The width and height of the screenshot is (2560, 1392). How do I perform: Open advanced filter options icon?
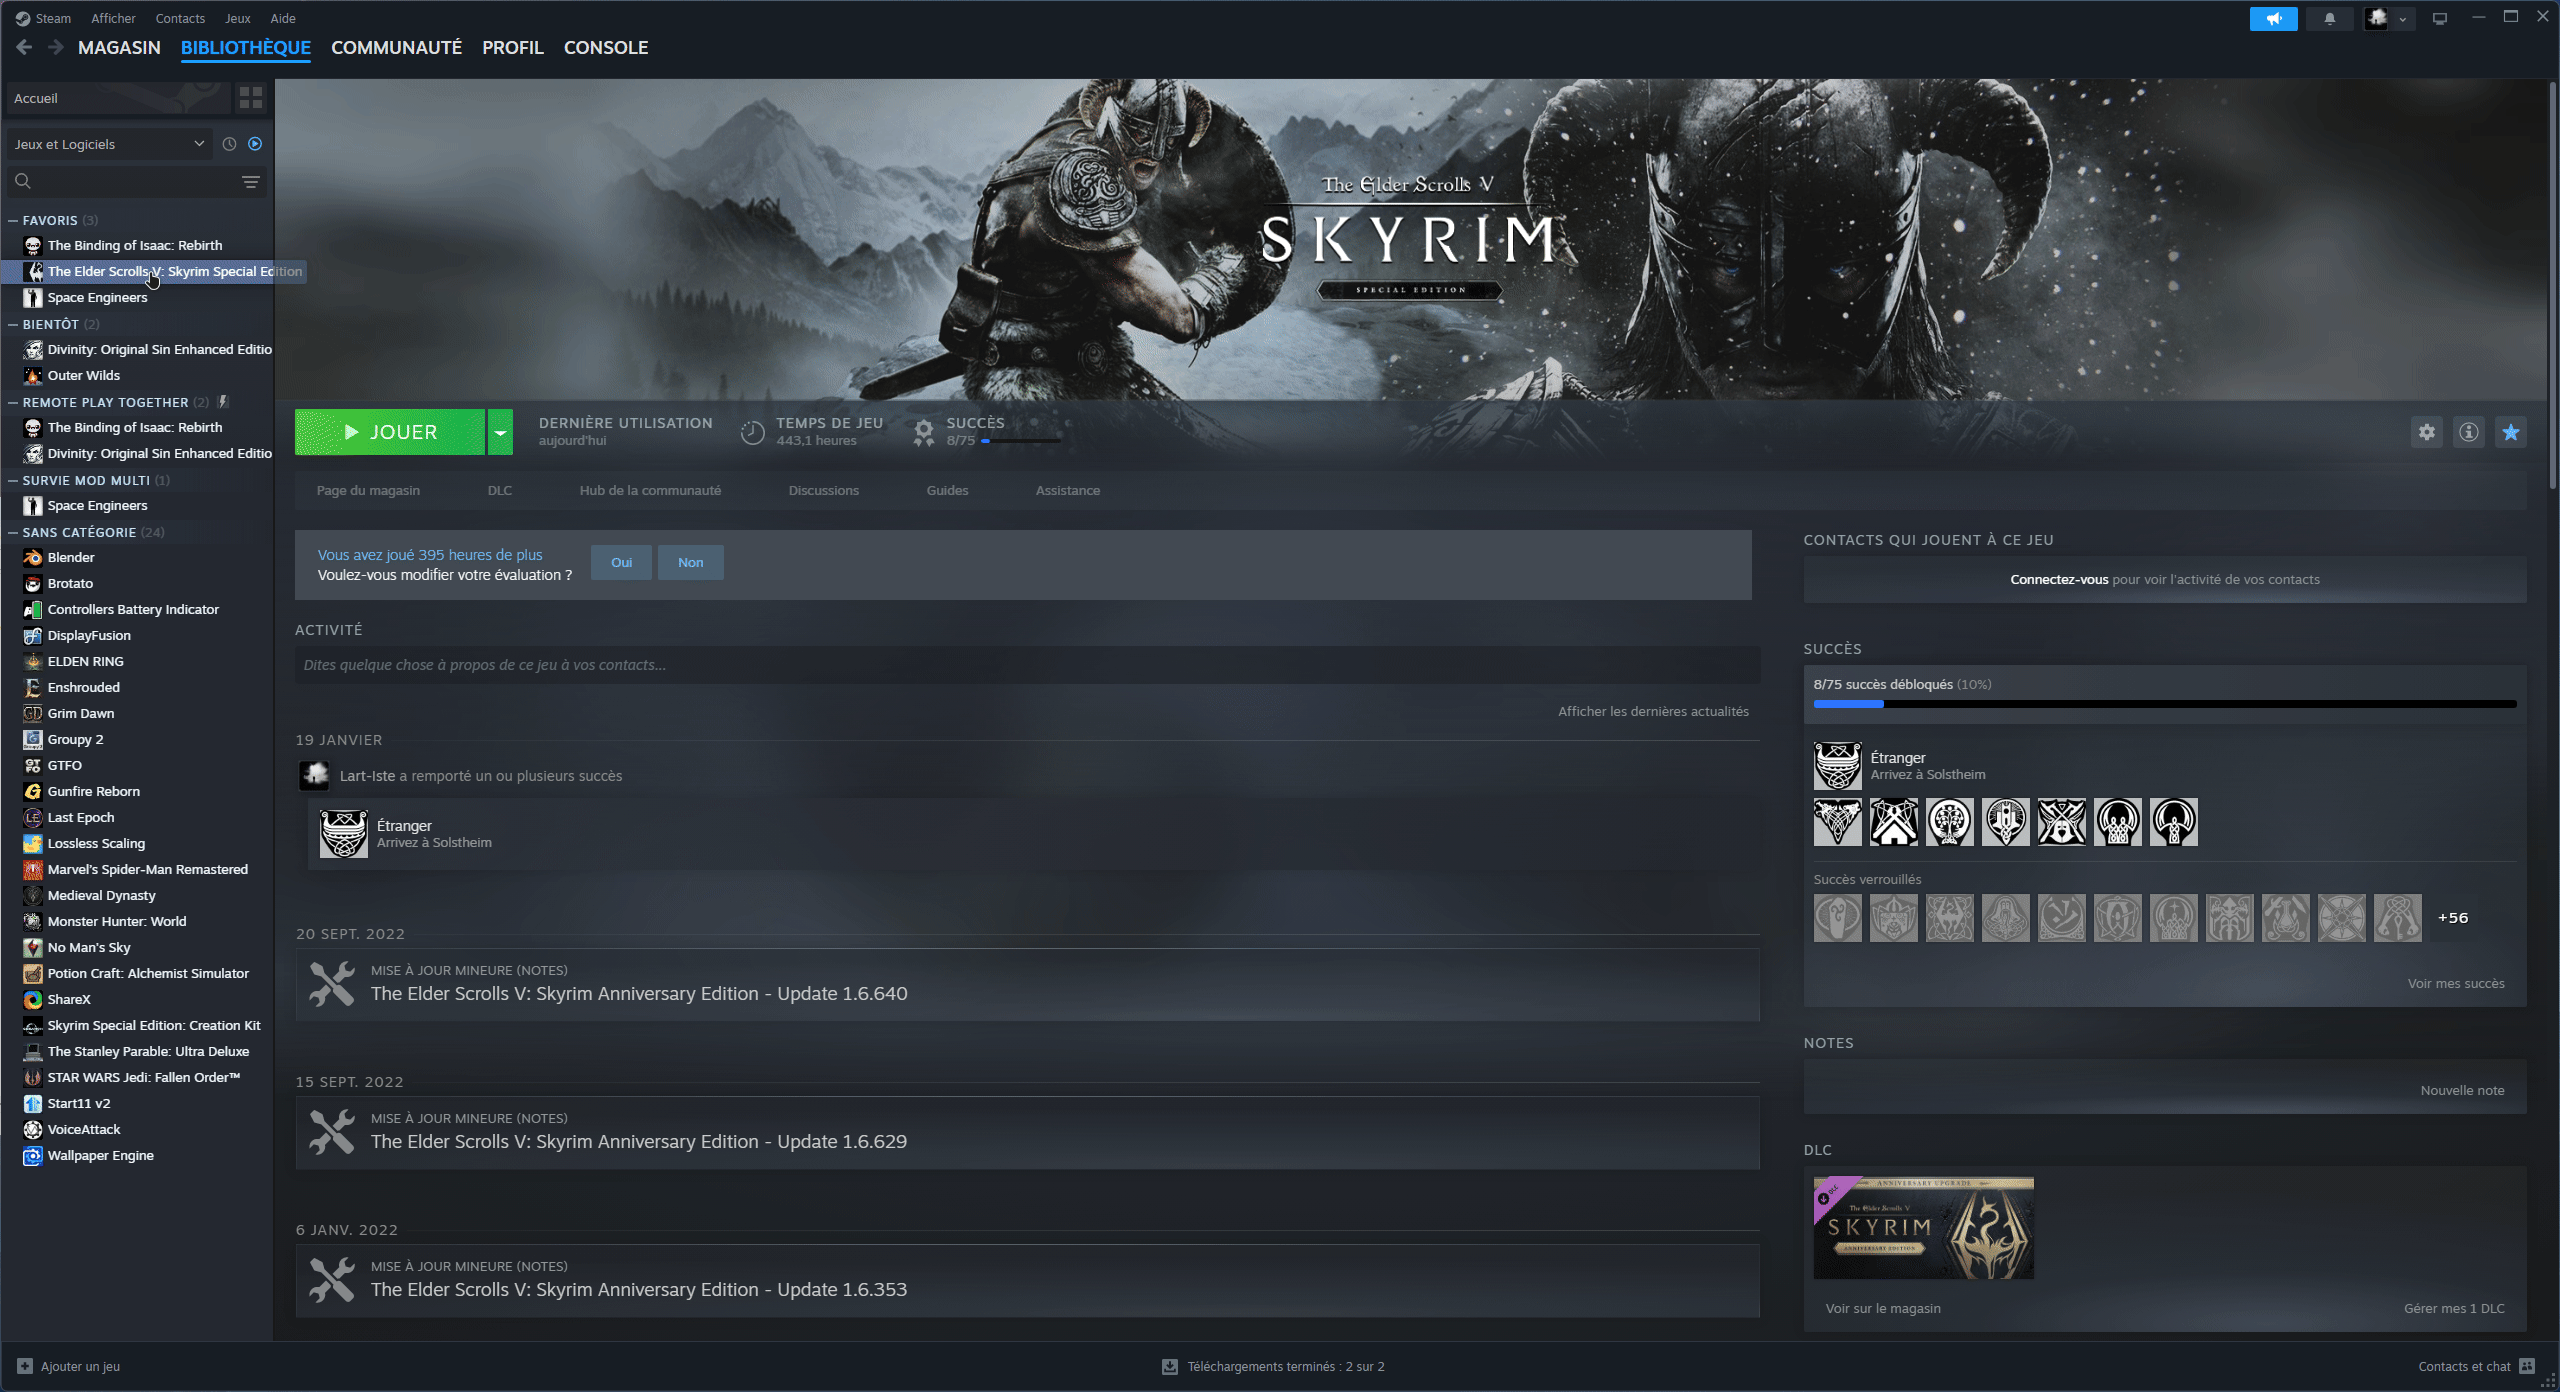(251, 181)
